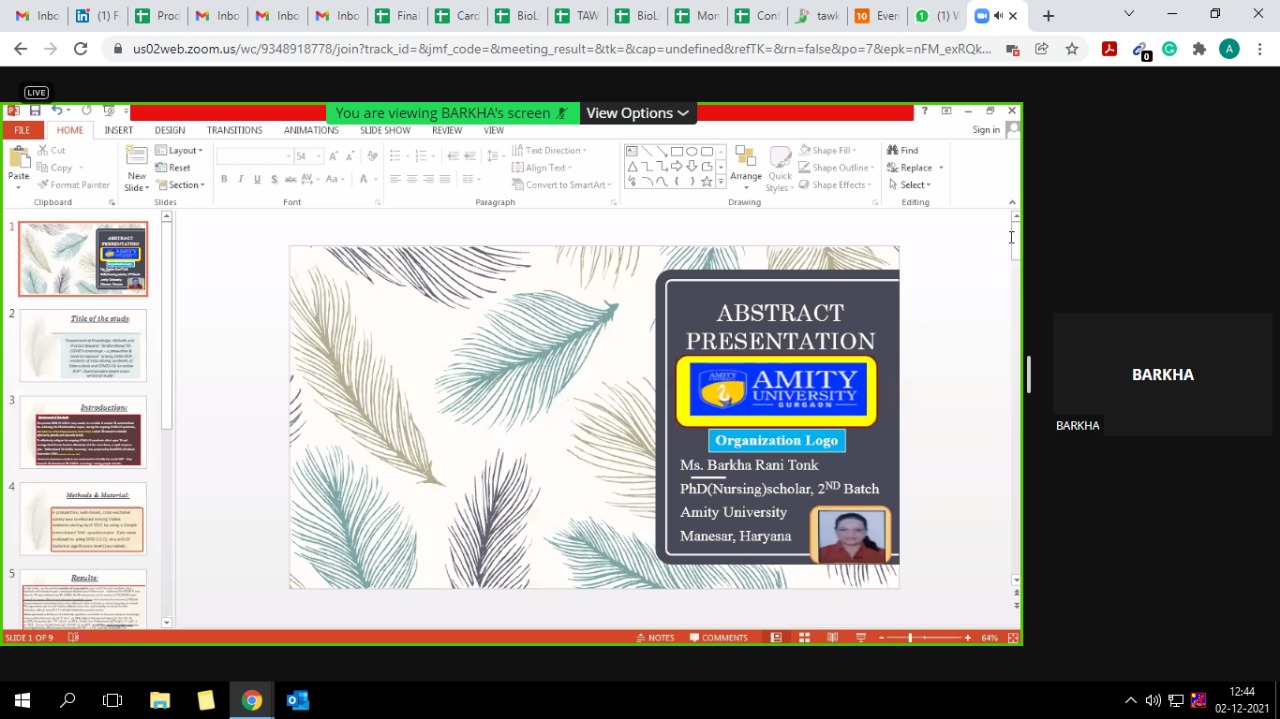Start Slide Show from status bar icon
The image size is (1280, 719).
pos(860,638)
